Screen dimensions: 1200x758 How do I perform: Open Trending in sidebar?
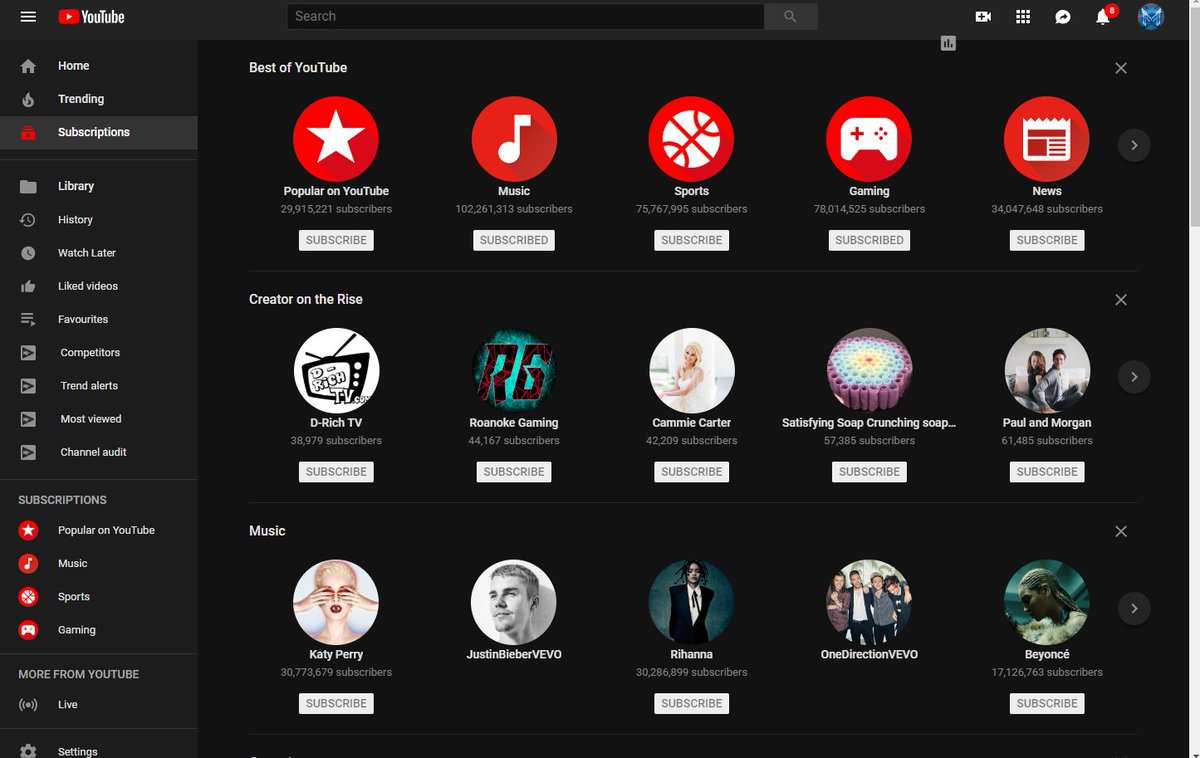99,99
